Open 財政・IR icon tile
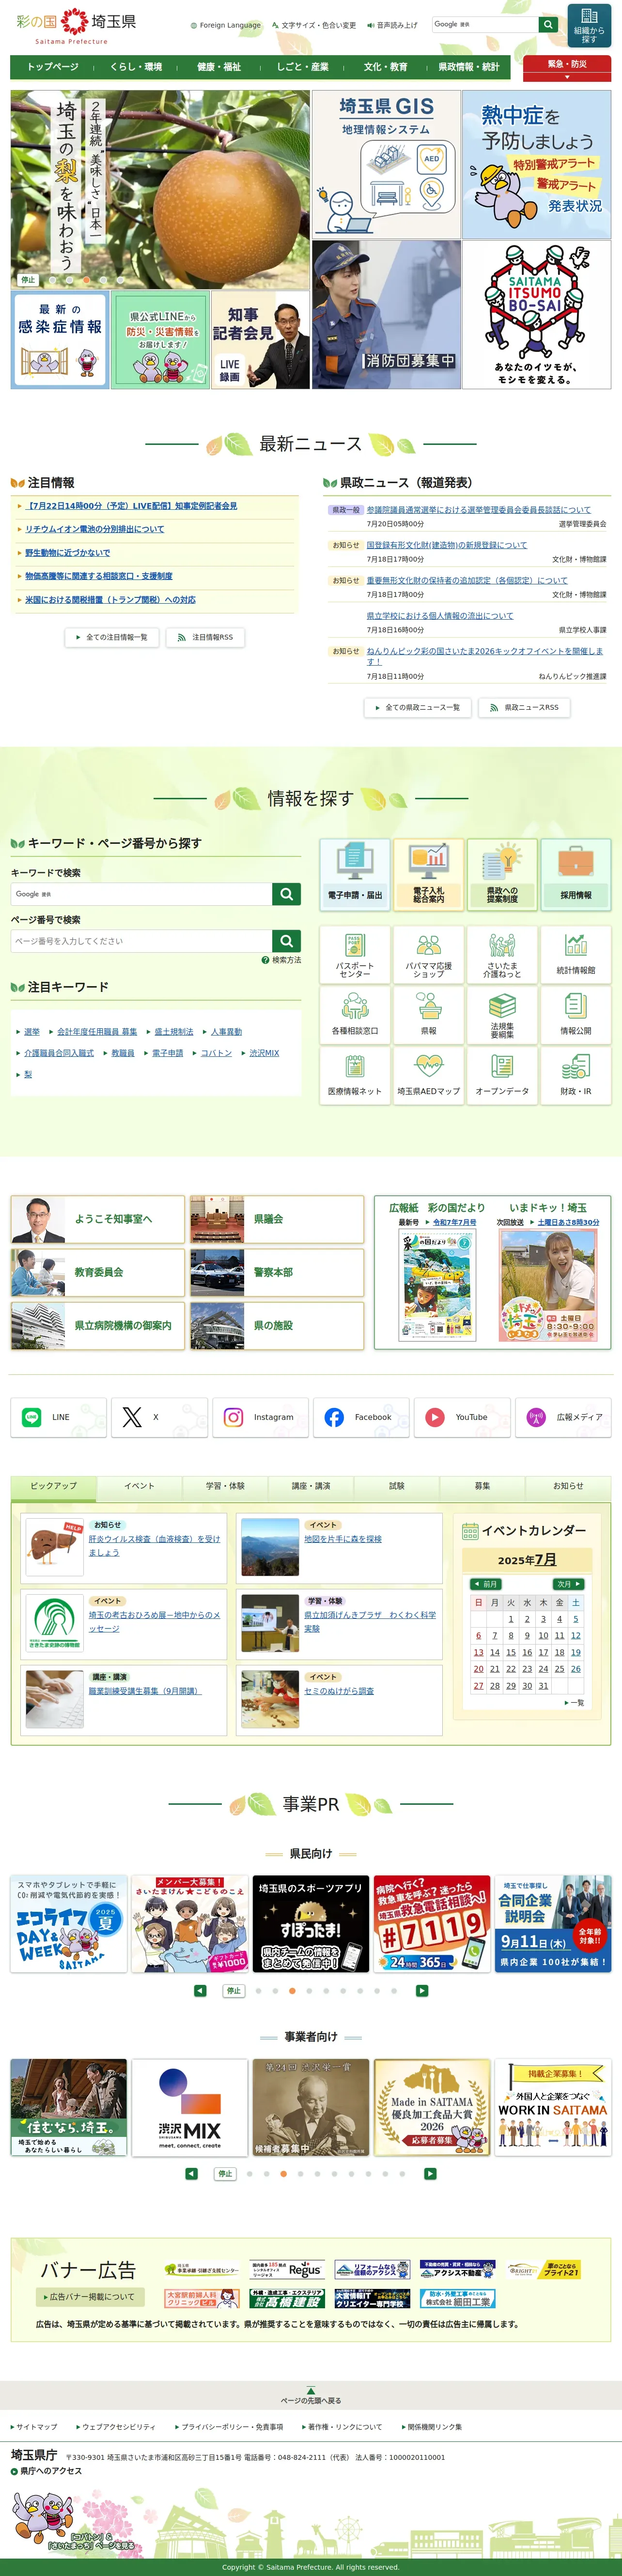The height and width of the screenshot is (2576, 622). [576, 1075]
